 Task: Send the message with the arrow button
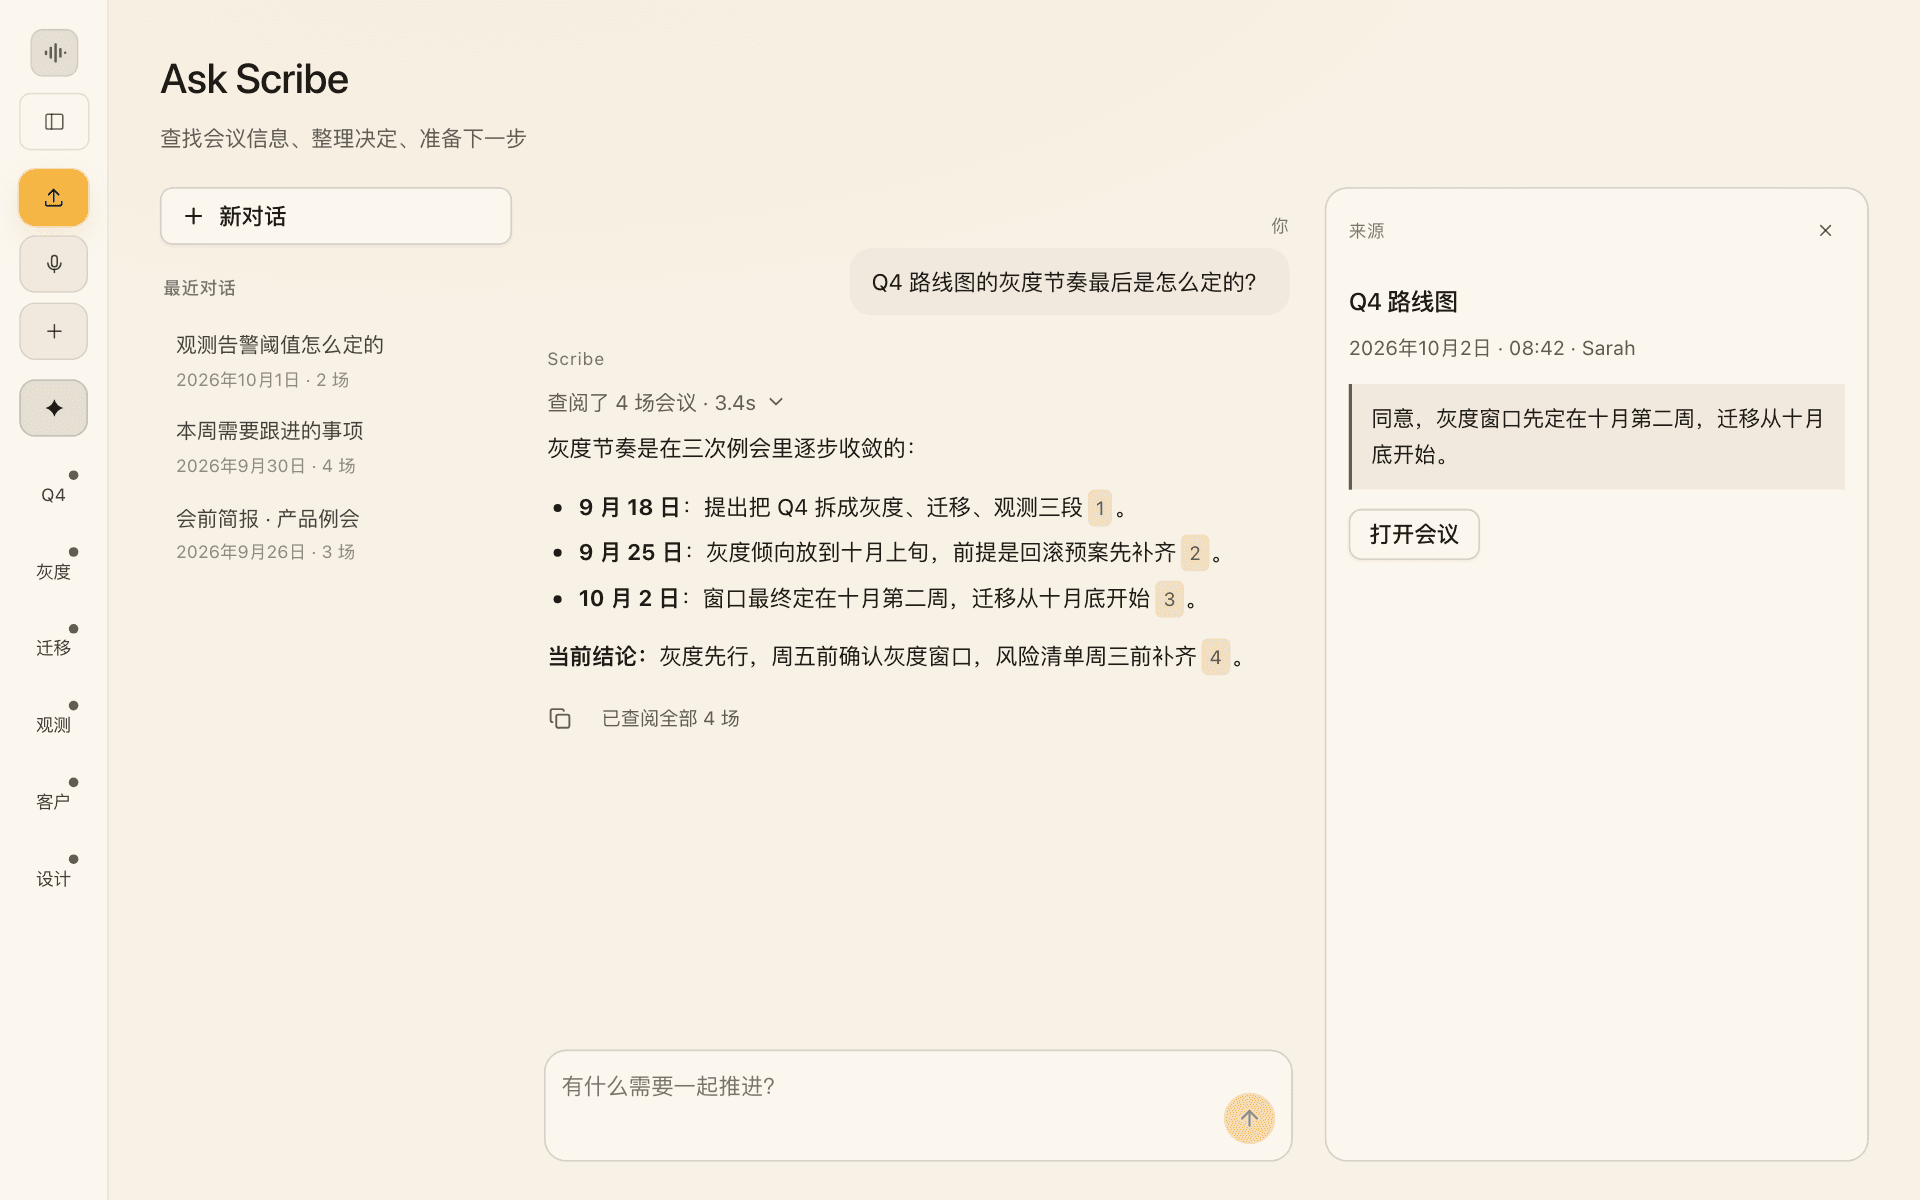1249,1118
